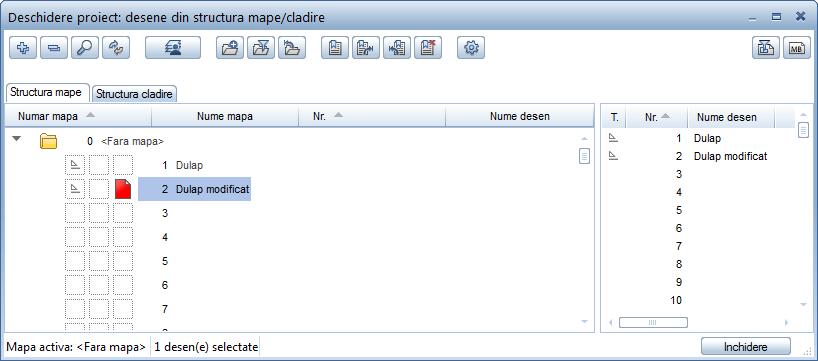Toggle leftmost status box of drawing 6
818x361 pixels.
click(75, 285)
